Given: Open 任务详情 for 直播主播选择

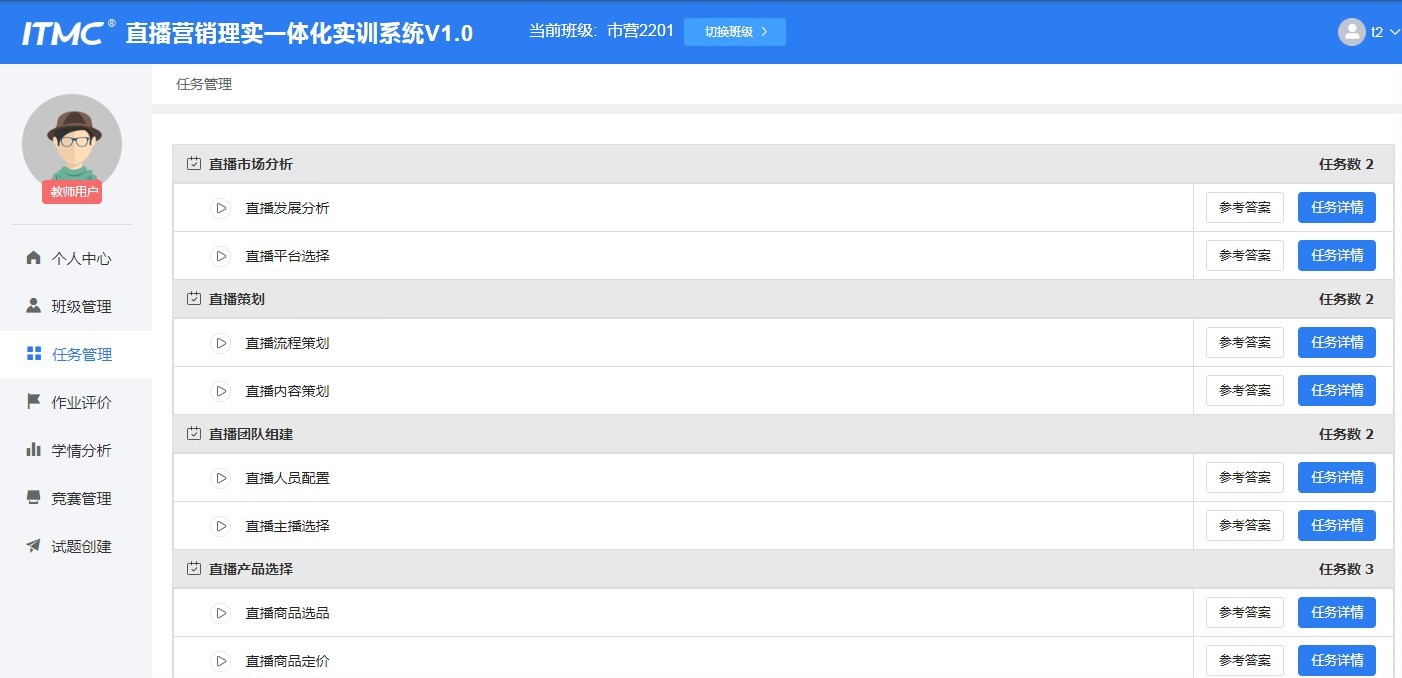Looking at the screenshot, I should [x=1336, y=525].
